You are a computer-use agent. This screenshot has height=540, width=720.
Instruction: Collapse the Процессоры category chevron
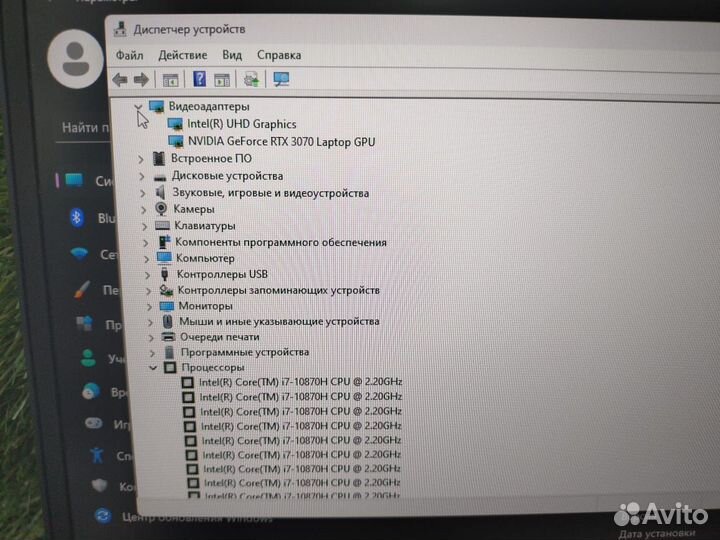(x=153, y=367)
